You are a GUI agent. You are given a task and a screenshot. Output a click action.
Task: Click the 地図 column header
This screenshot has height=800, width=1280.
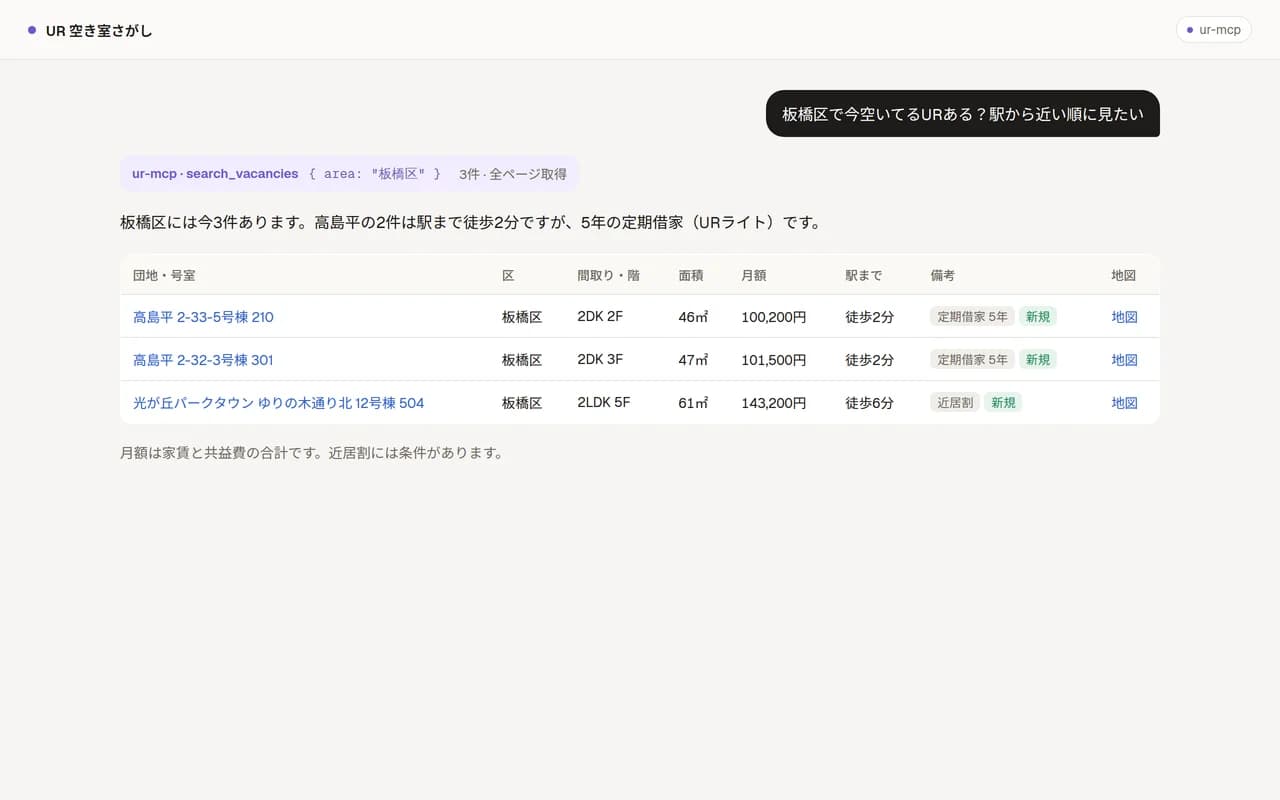[1124, 275]
